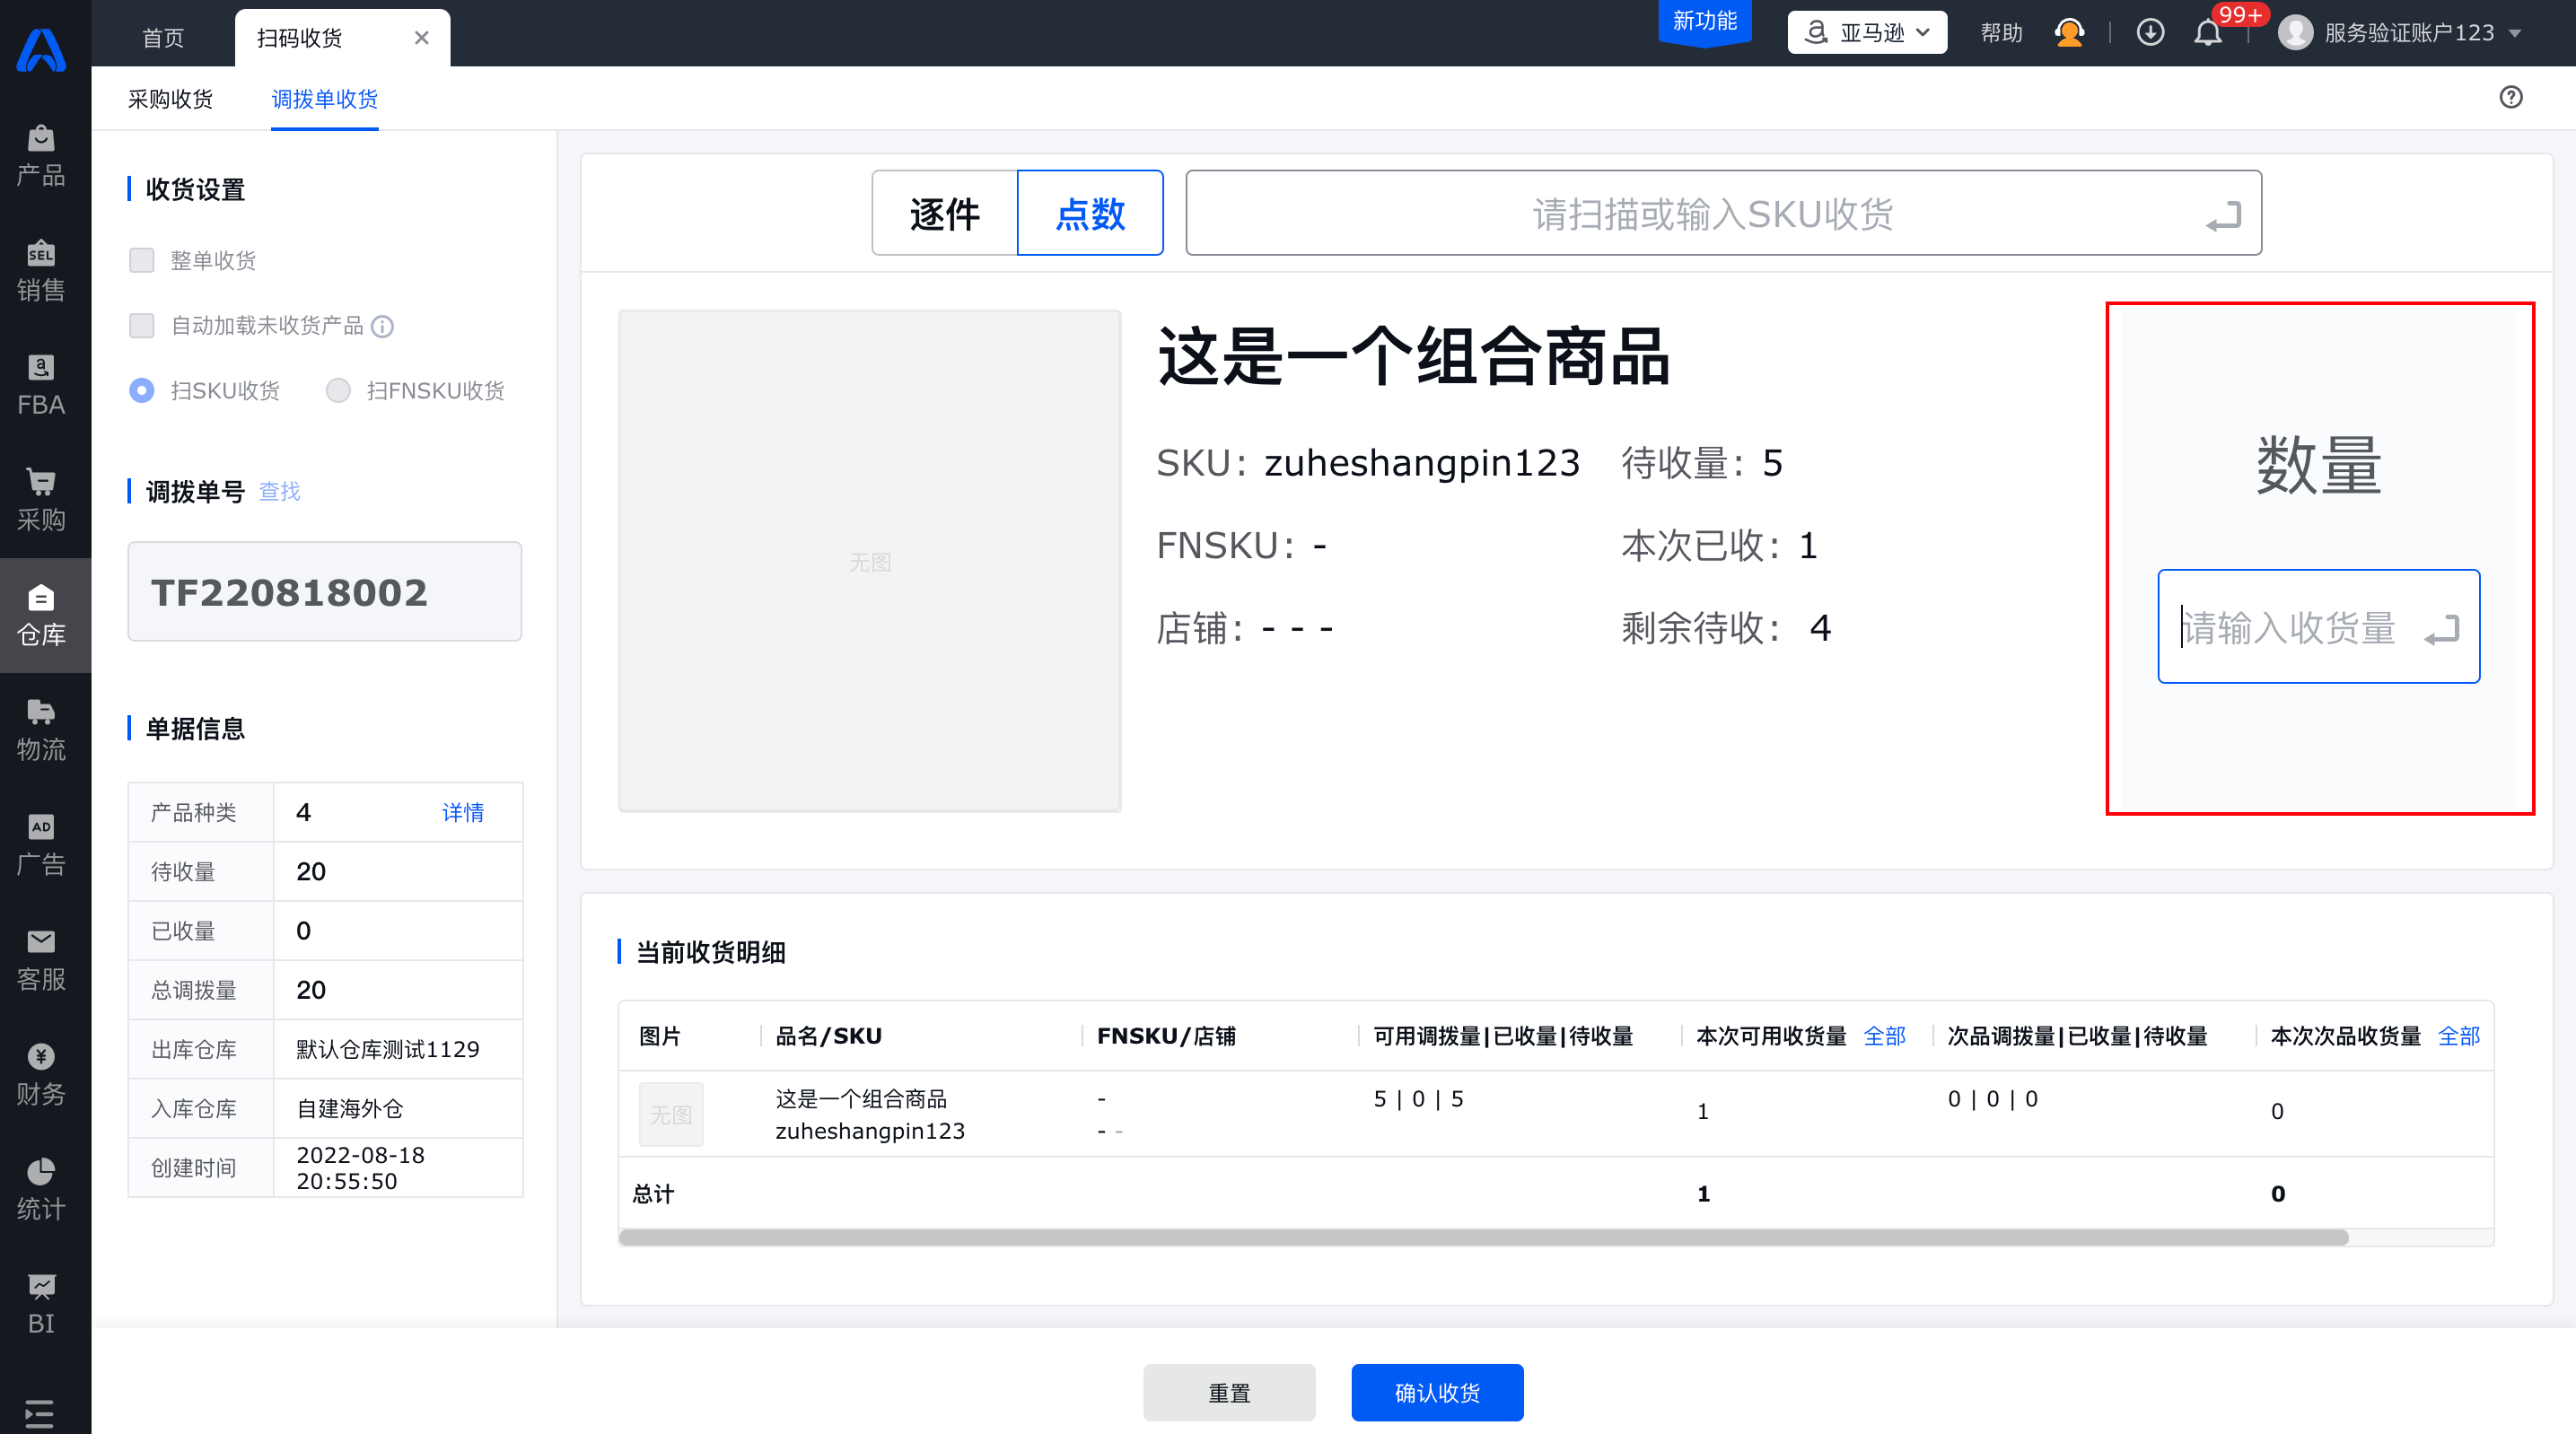The image size is (2576, 1434).
Task: Enable the 自动加载未收货产品 checkbox
Action: pos(142,326)
